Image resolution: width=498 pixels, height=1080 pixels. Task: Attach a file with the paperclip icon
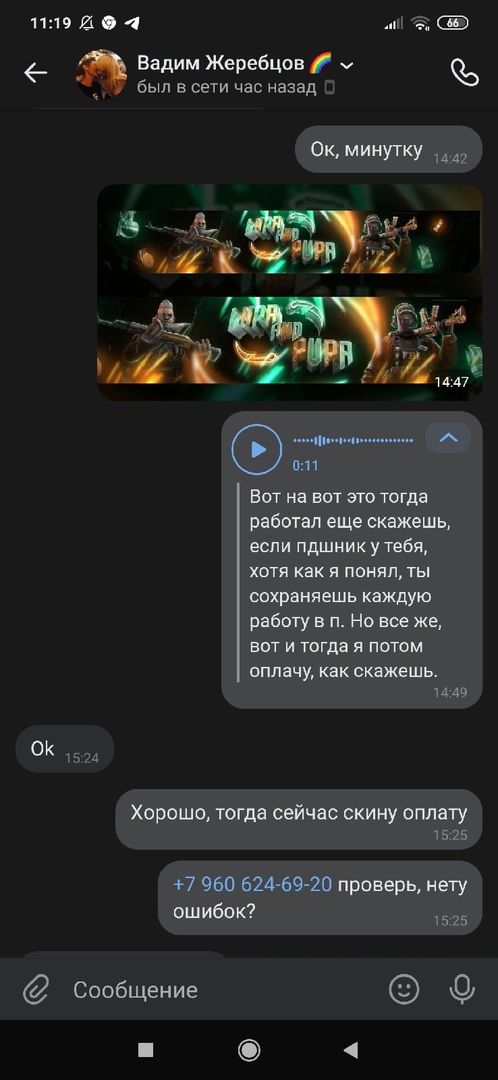[x=36, y=990]
